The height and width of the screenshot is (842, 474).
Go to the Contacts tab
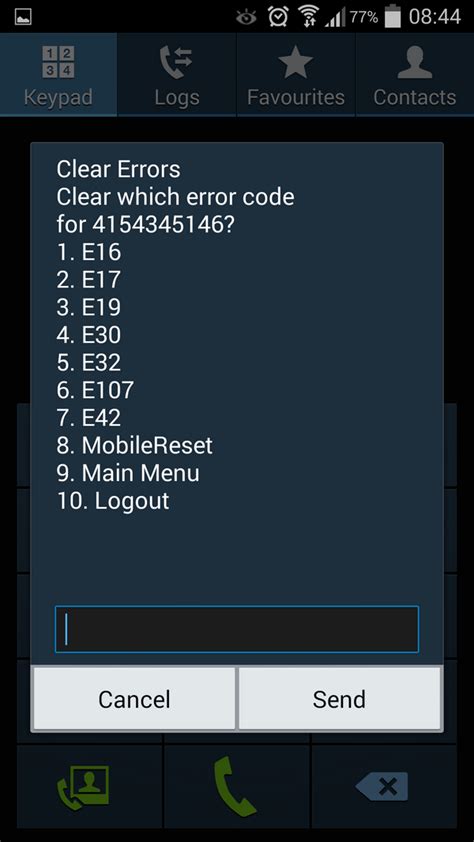(x=414, y=75)
